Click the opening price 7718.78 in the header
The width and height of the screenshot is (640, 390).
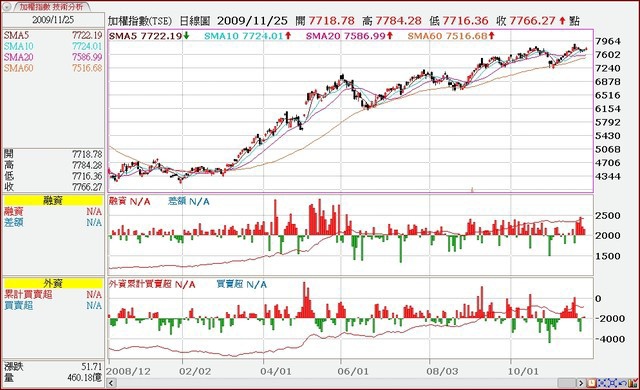pyautogui.click(x=331, y=21)
